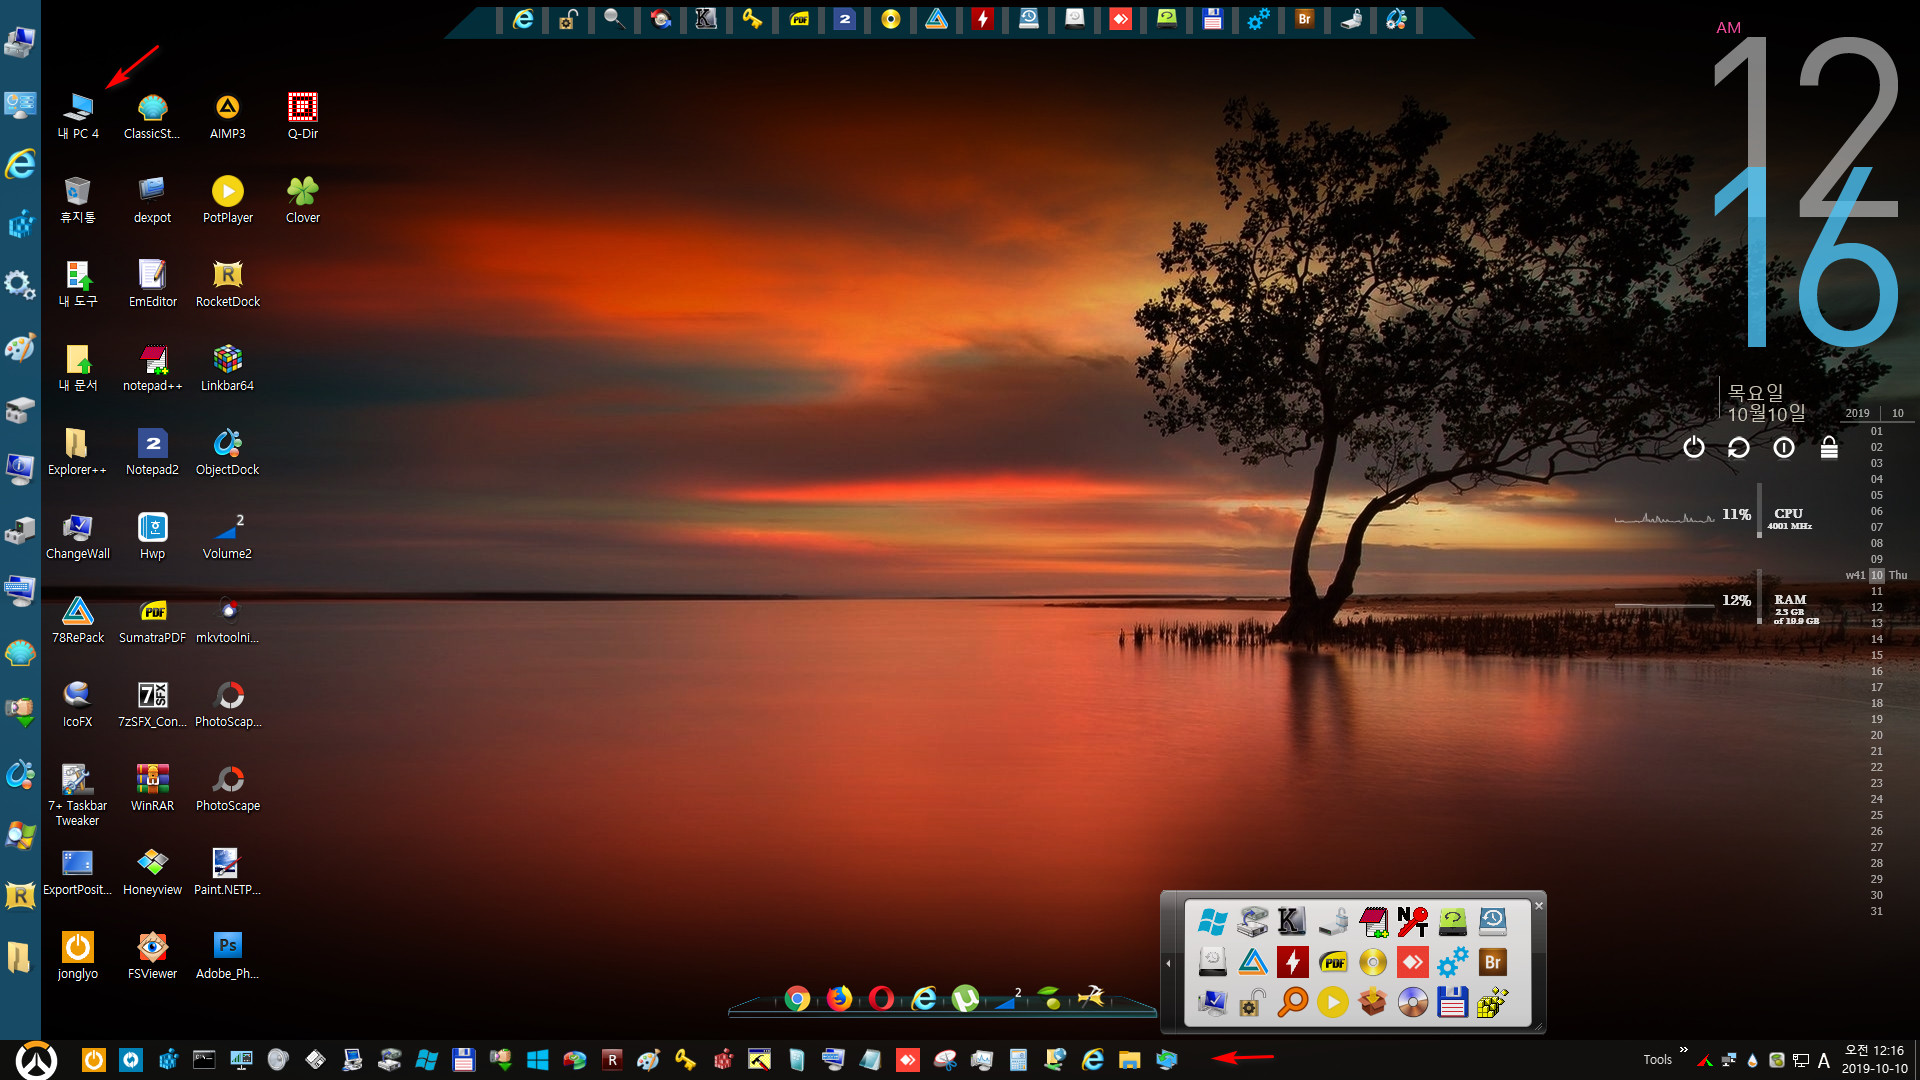Click paint palette icon in left sidebar
Image resolution: width=1920 pixels, height=1080 pixels.
pyautogui.click(x=20, y=347)
